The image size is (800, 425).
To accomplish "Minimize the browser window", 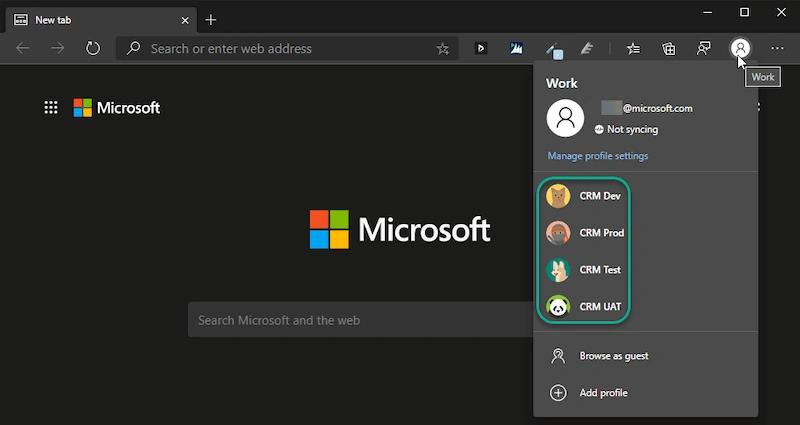I will click(x=707, y=12).
